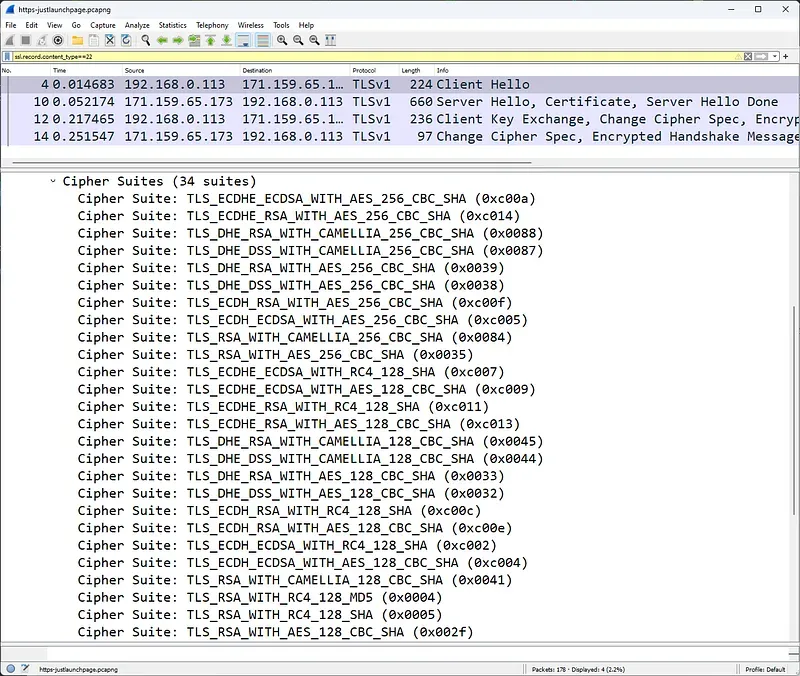Viewport: 800px width, 676px height.
Task: Go back in packet history
Action: click(162, 40)
